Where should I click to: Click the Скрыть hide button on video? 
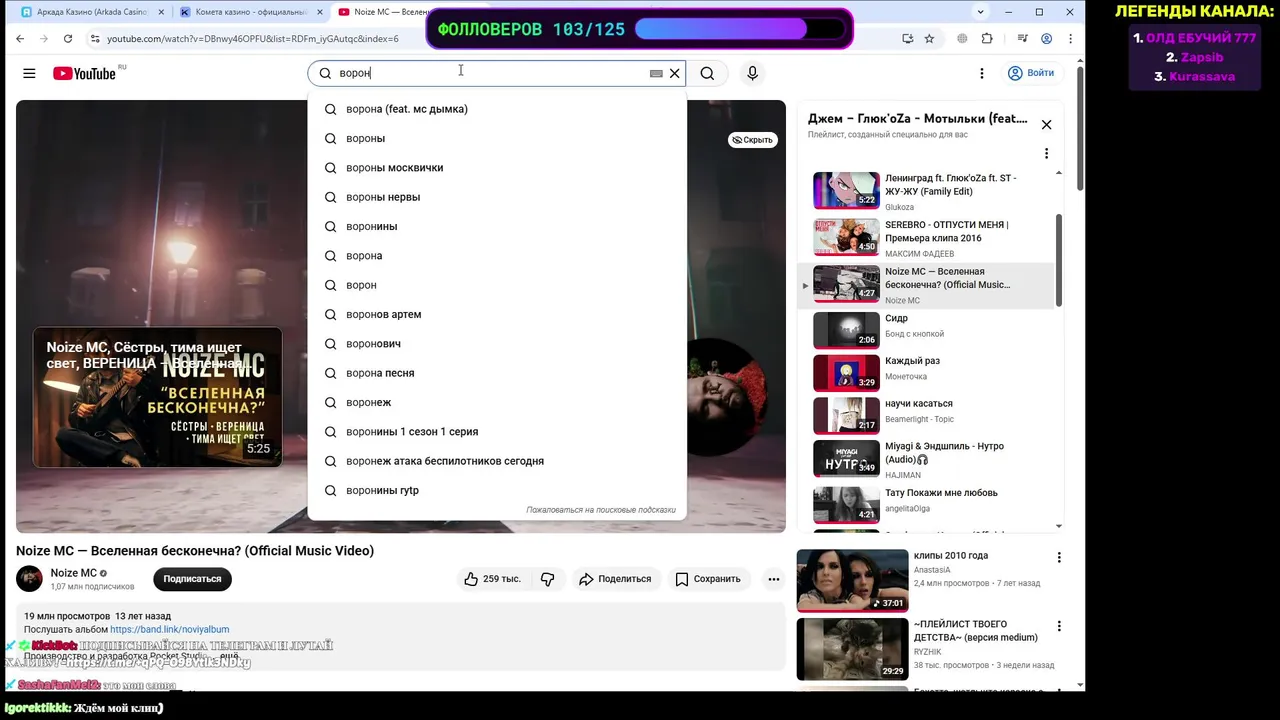752,140
